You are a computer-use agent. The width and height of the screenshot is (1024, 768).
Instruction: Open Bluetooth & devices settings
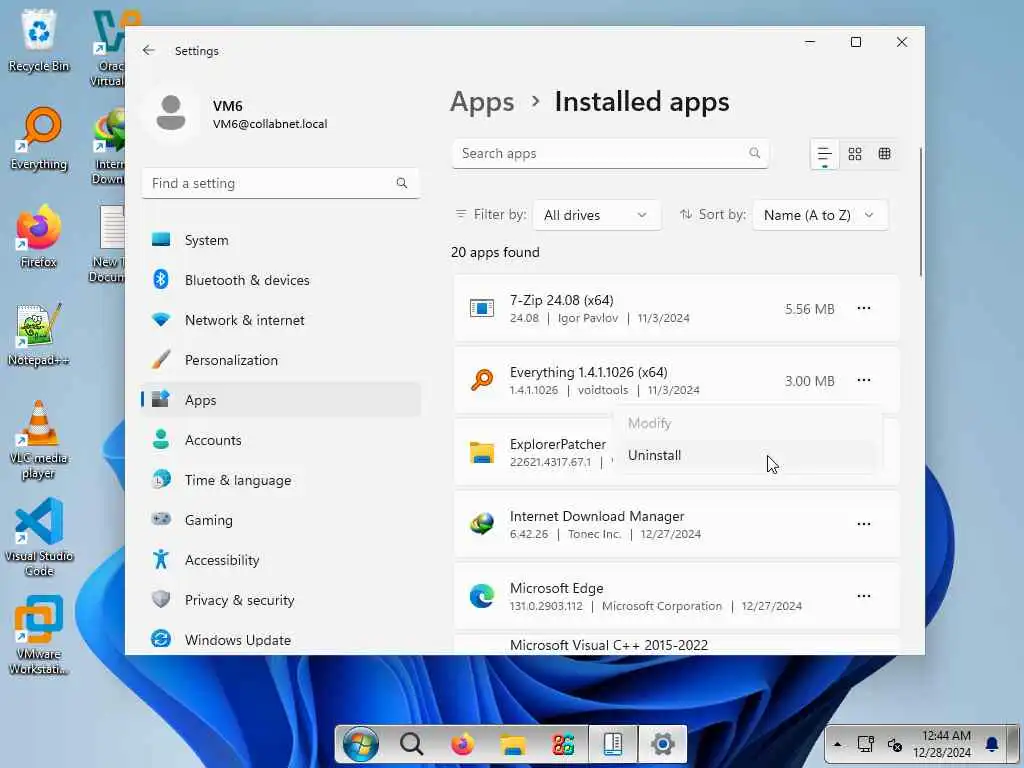tap(281, 280)
